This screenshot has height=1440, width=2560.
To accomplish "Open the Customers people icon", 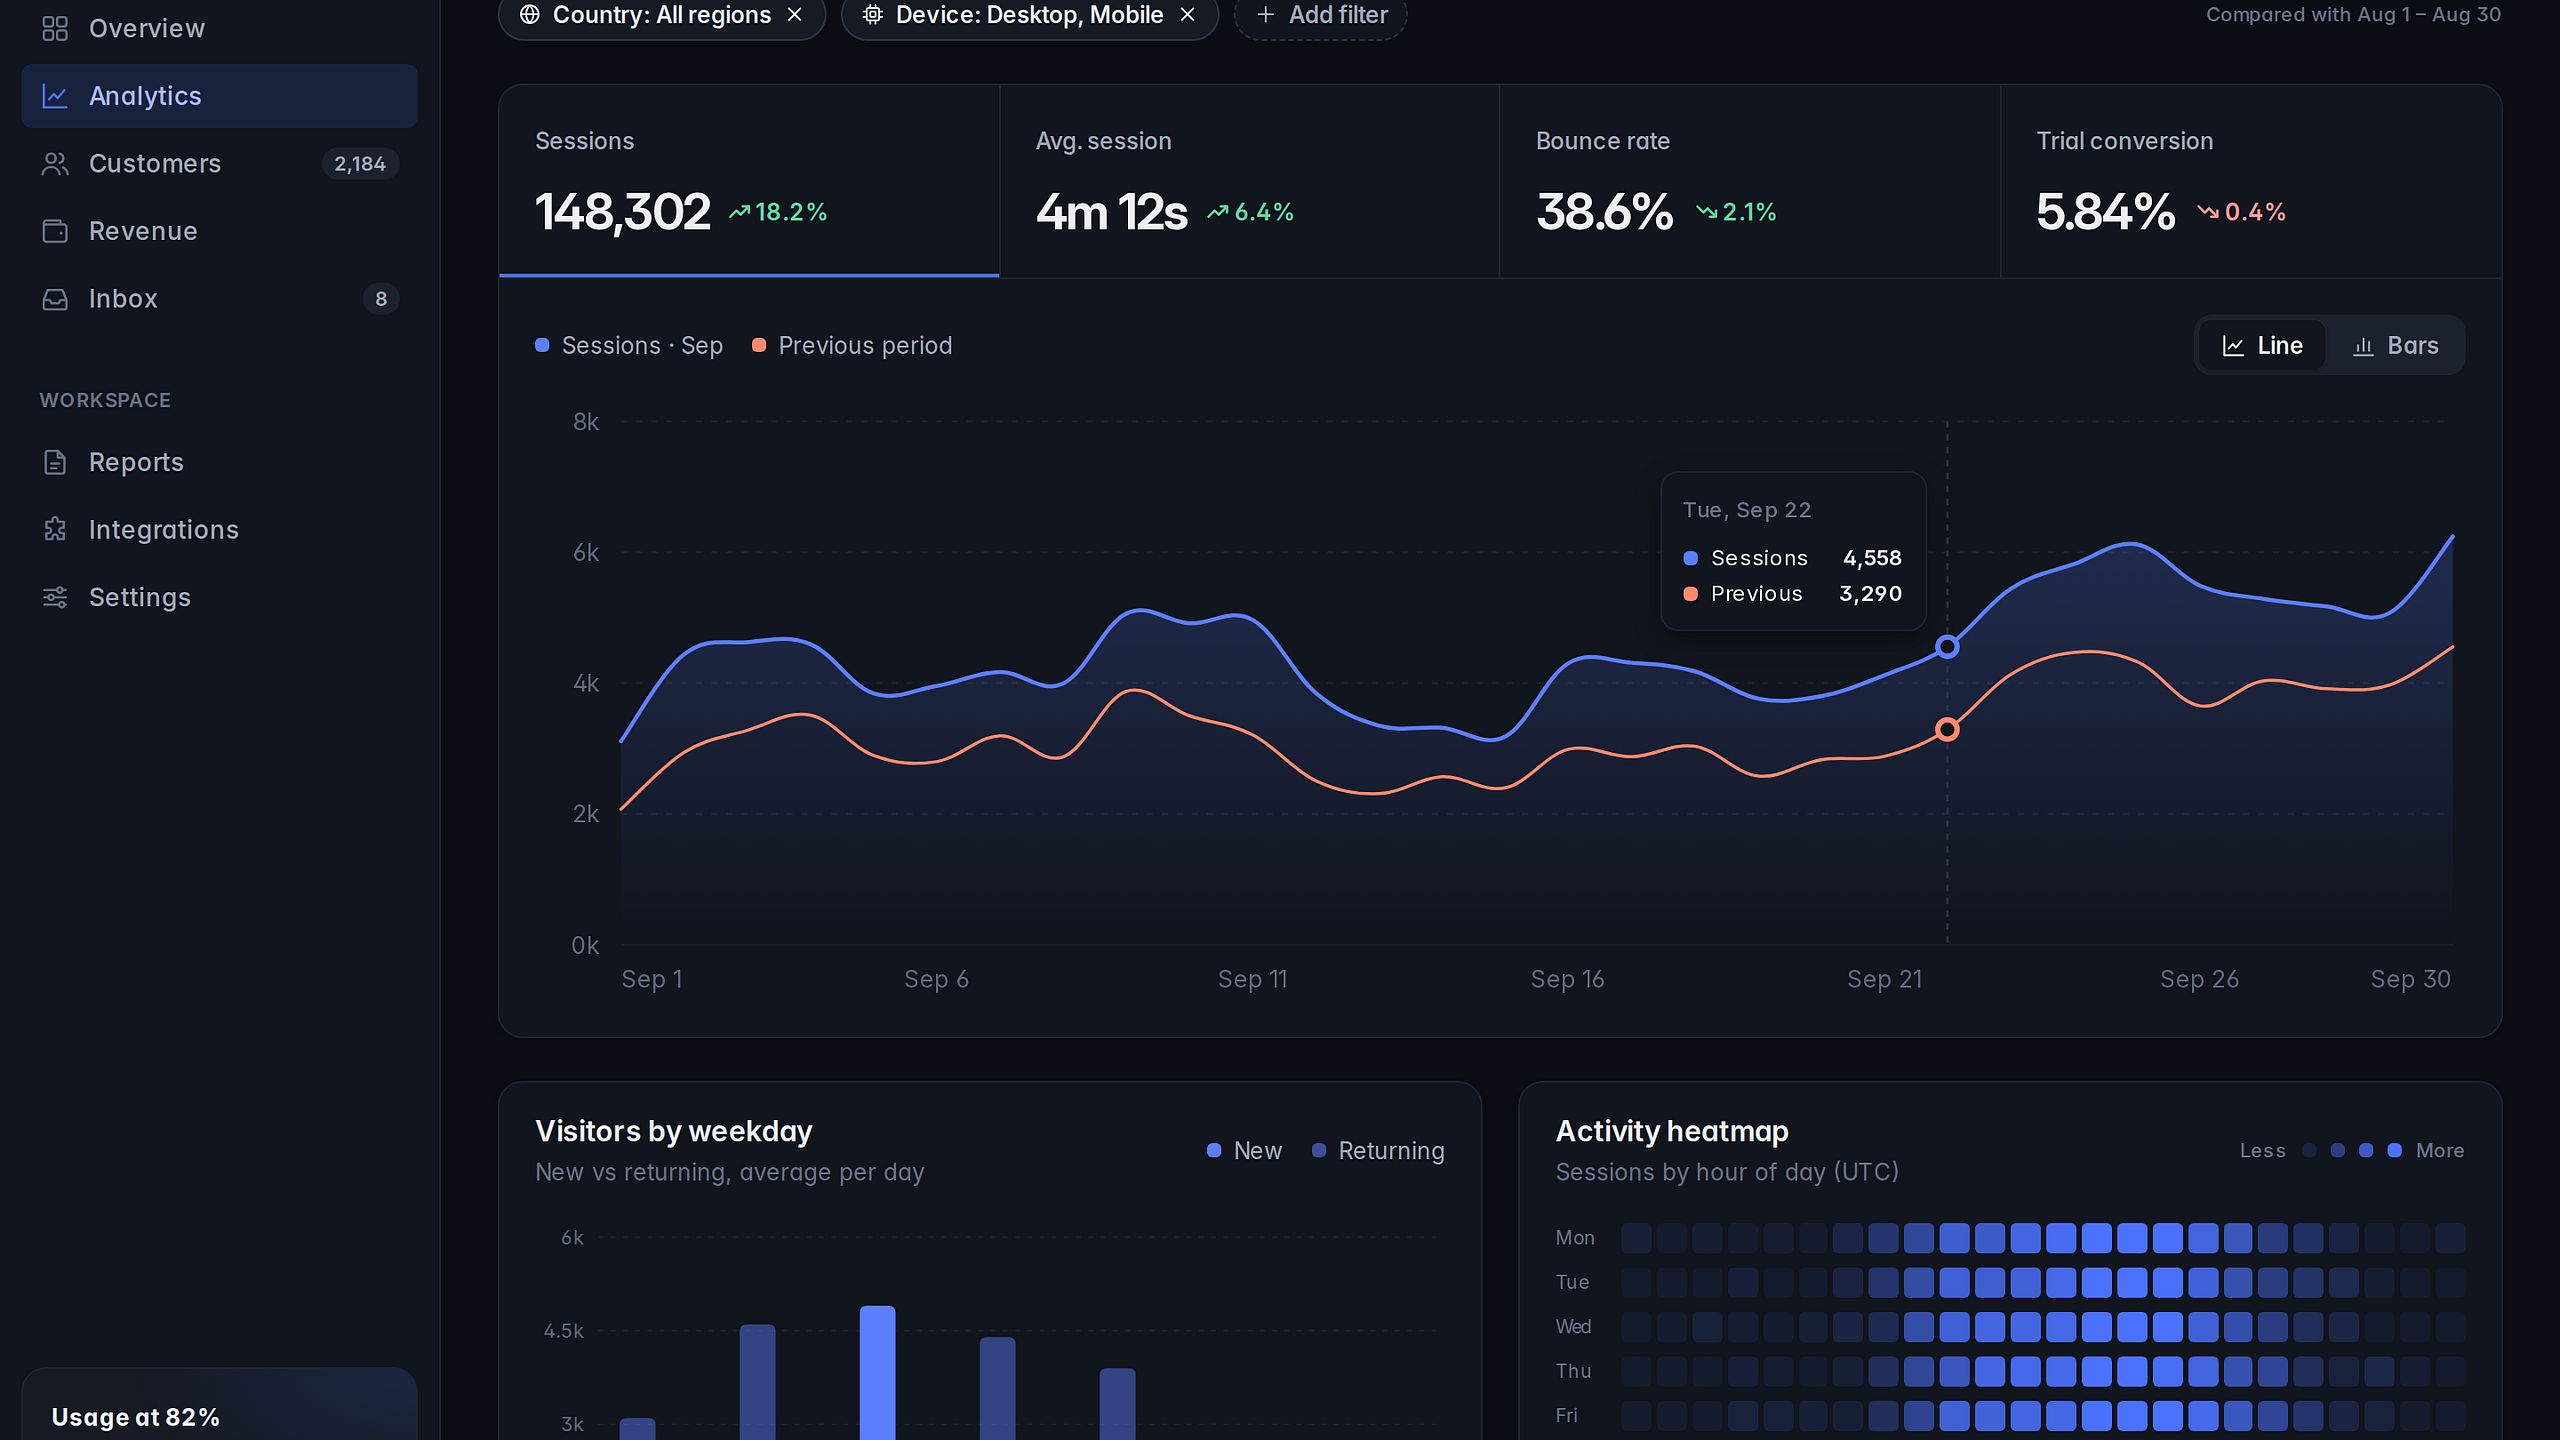I will (55, 164).
